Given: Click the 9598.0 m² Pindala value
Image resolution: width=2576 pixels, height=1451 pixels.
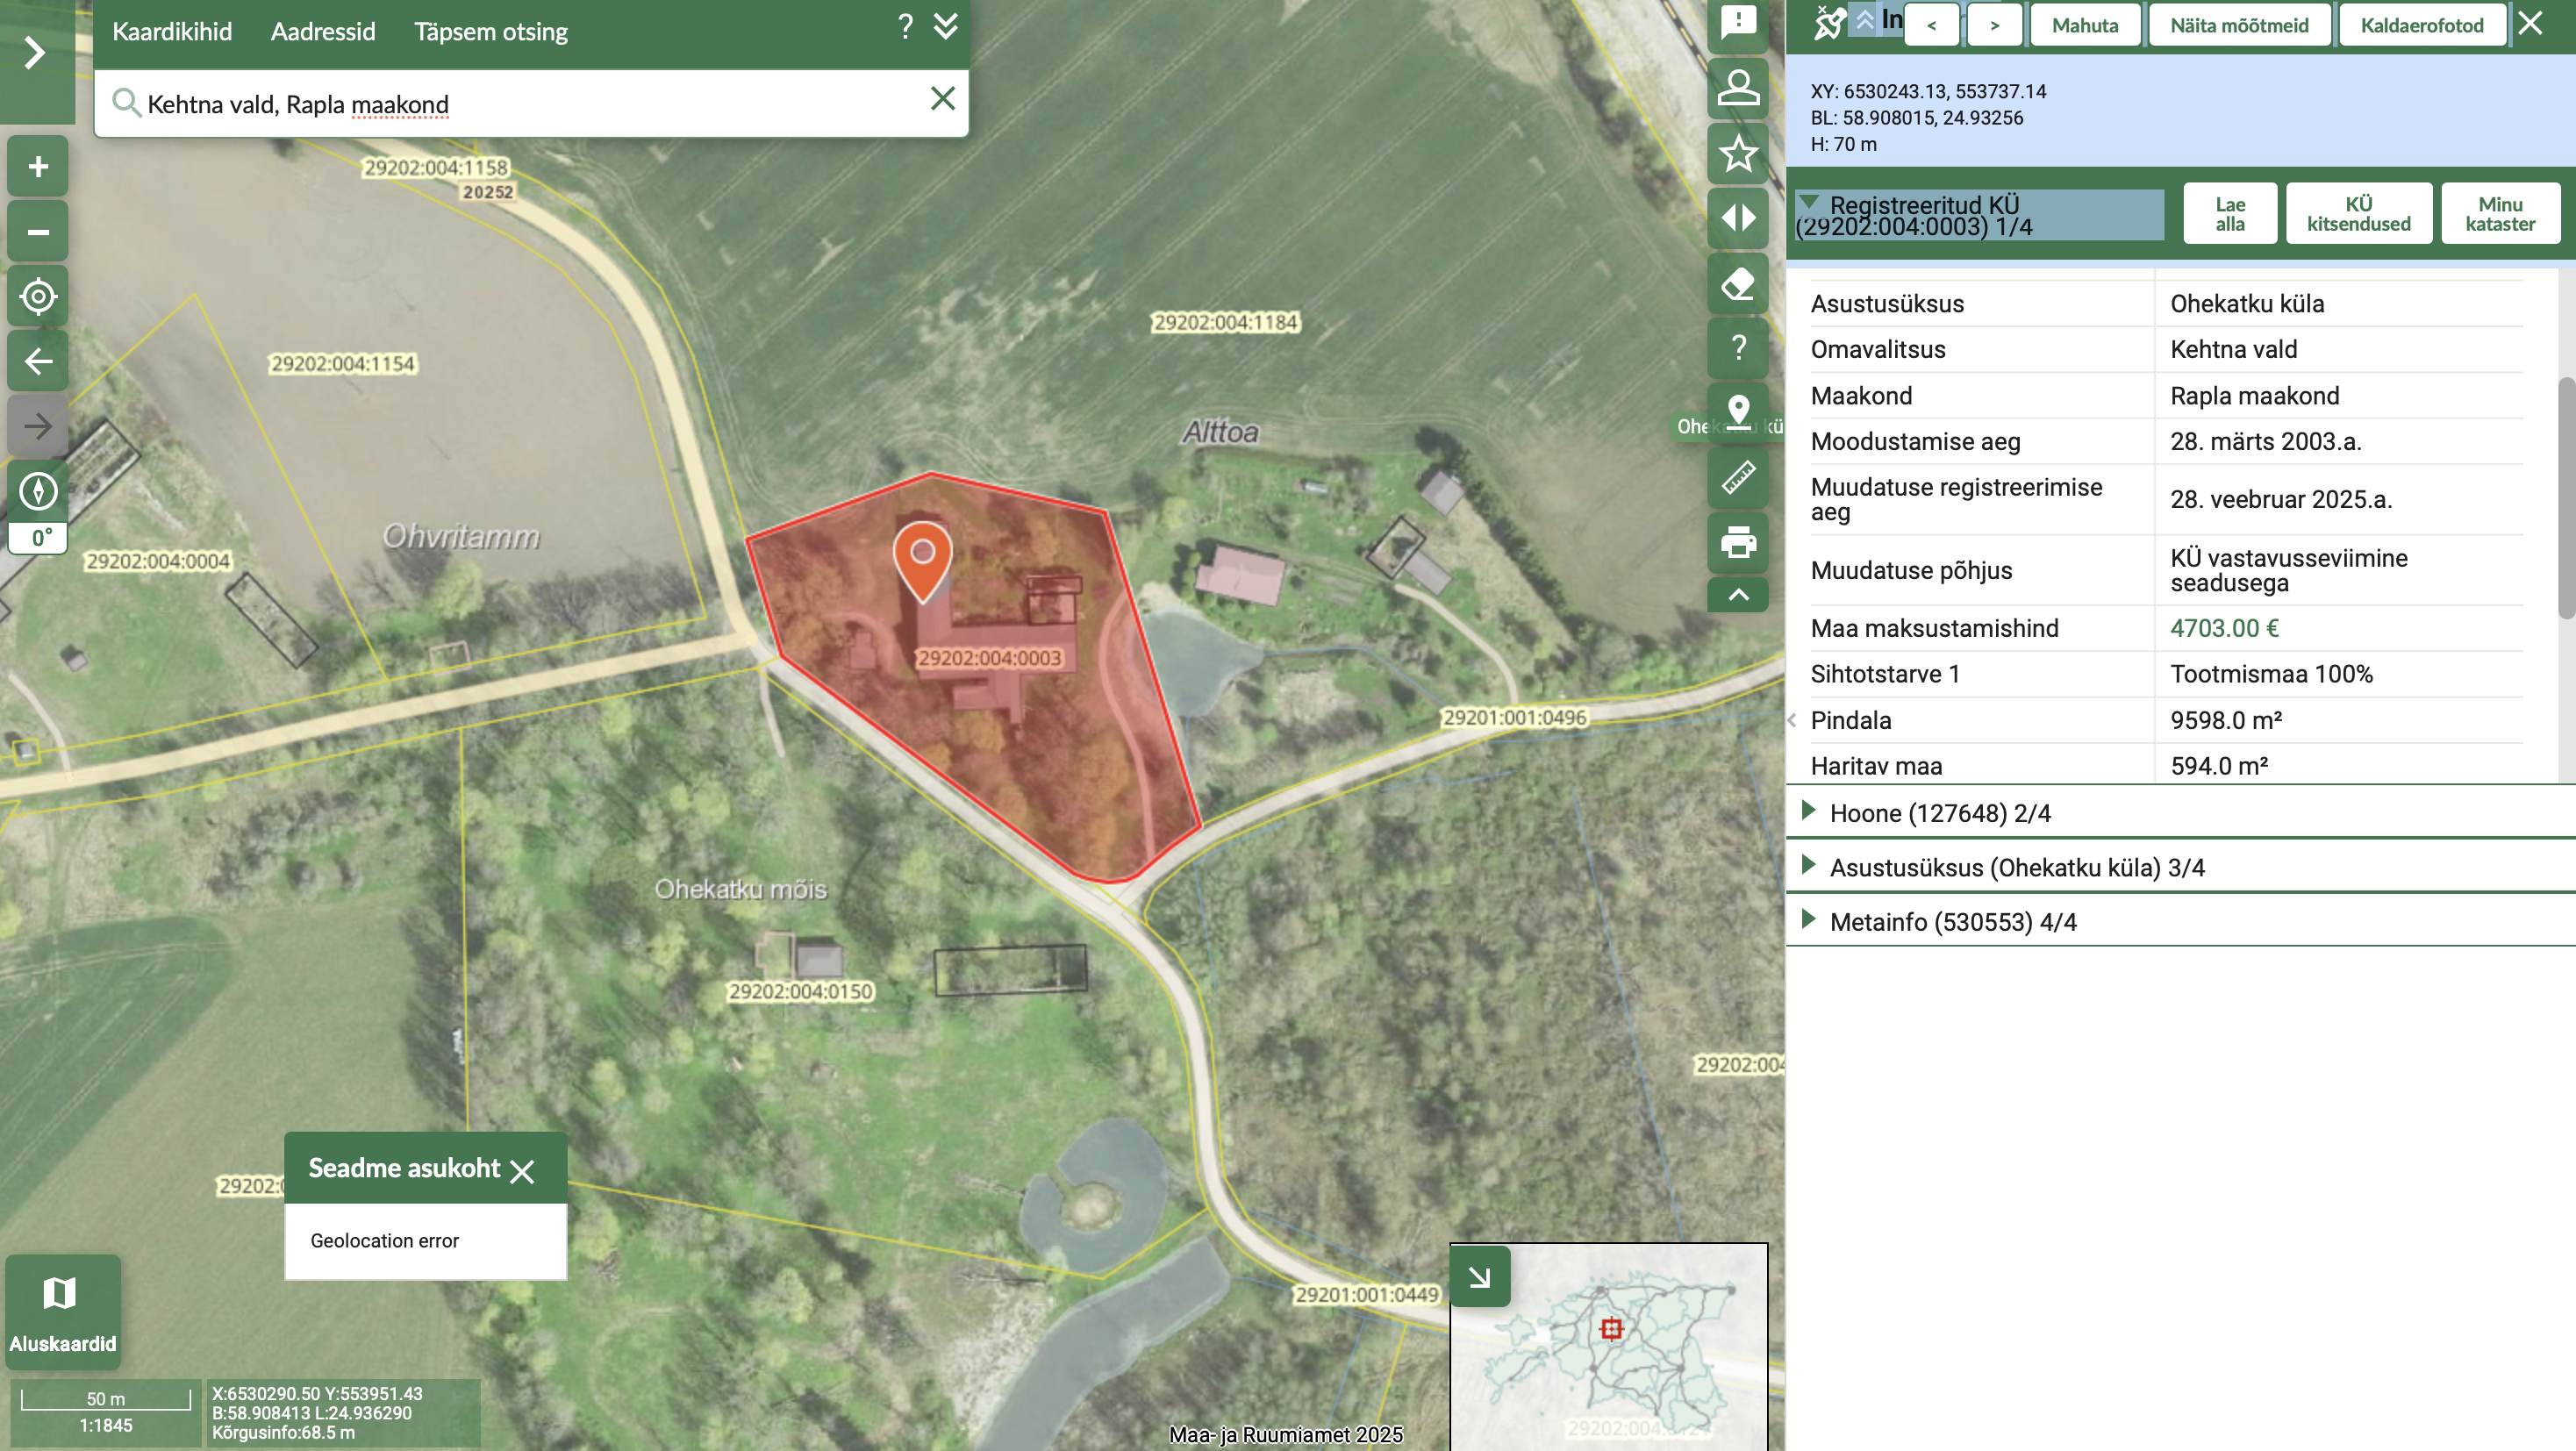Looking at the screenshot, I should [2226, 720].
